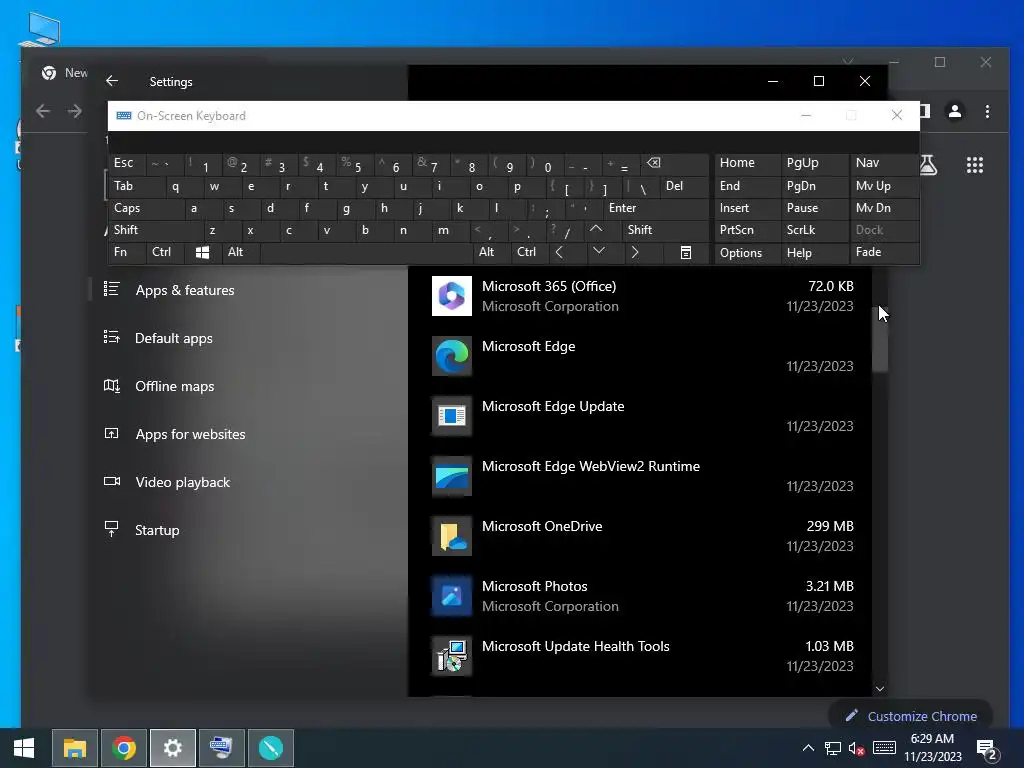Click the Fade key on On-Screen Keyboard
The width and height of the screenshot is (1024, 768).
pos(884,253)
